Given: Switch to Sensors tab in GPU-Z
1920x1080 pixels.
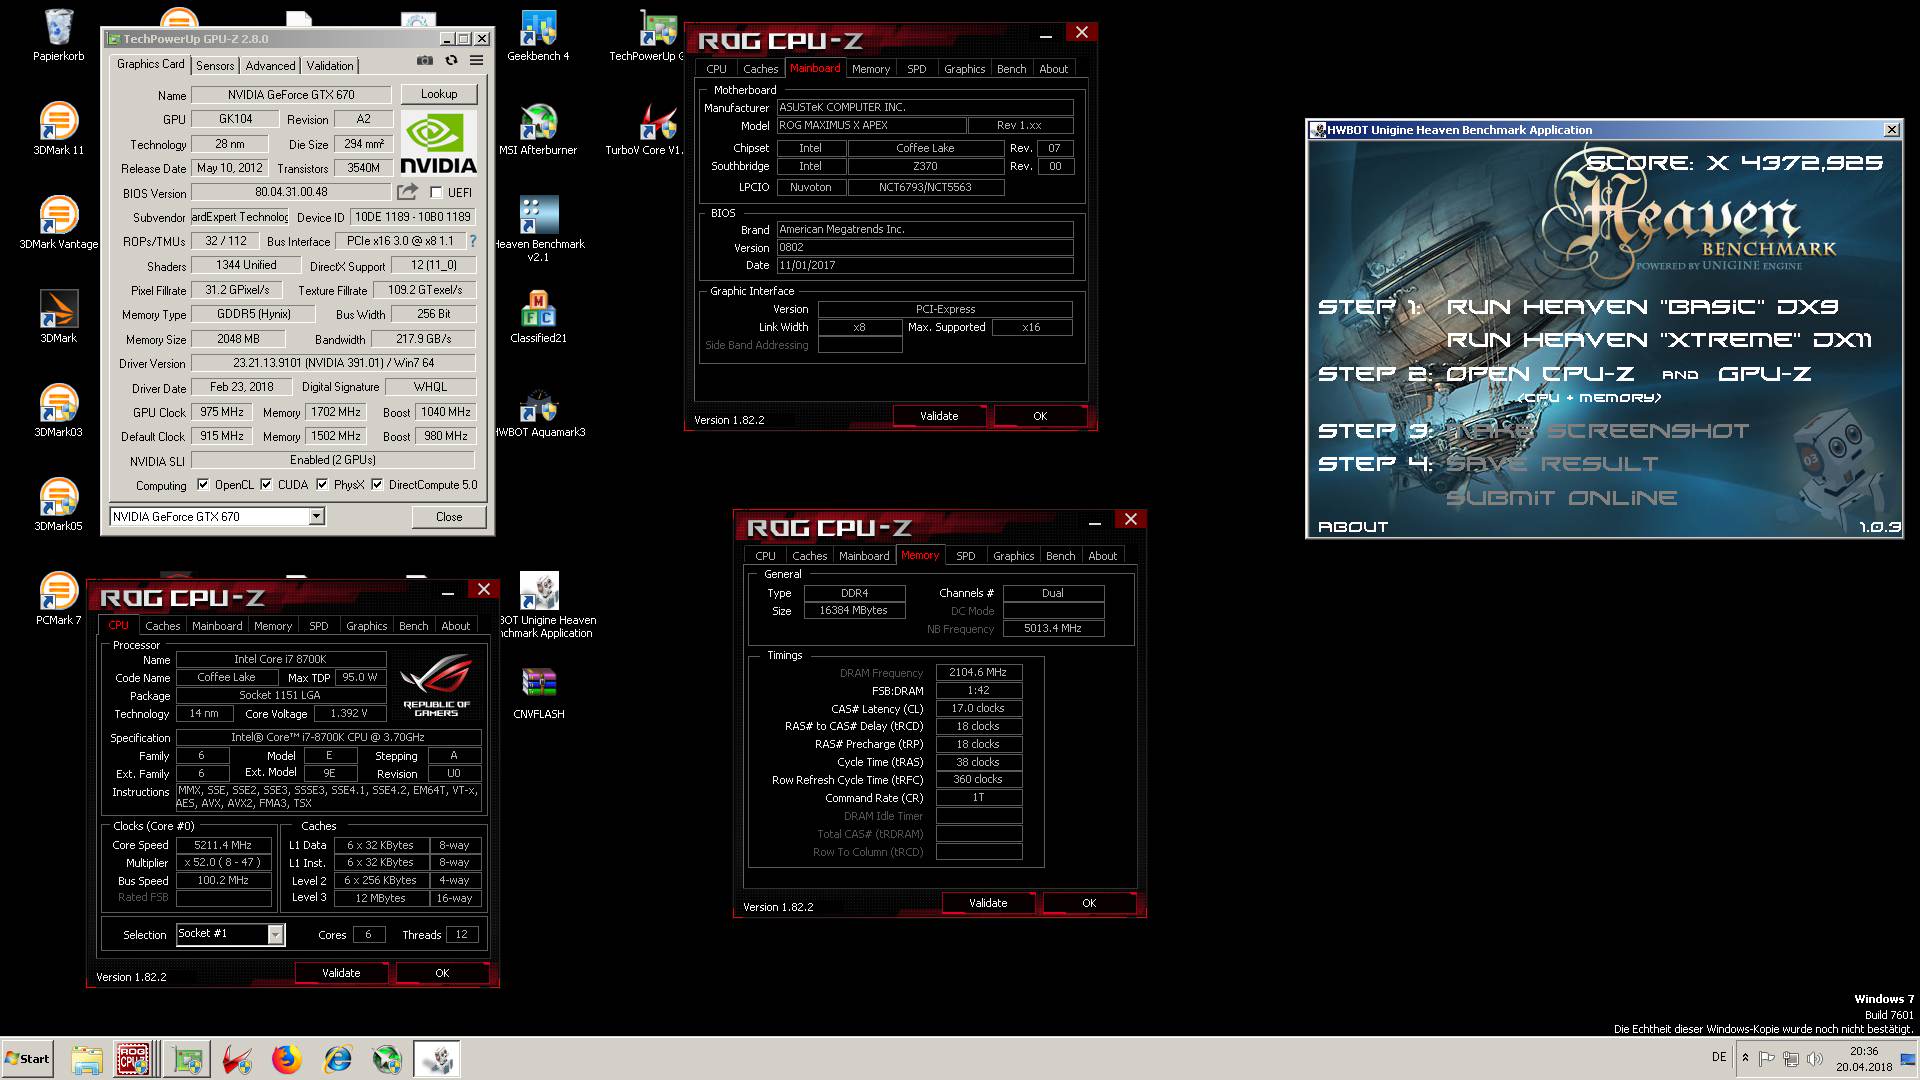Looking at the screenshot, I should pos(215,66).
